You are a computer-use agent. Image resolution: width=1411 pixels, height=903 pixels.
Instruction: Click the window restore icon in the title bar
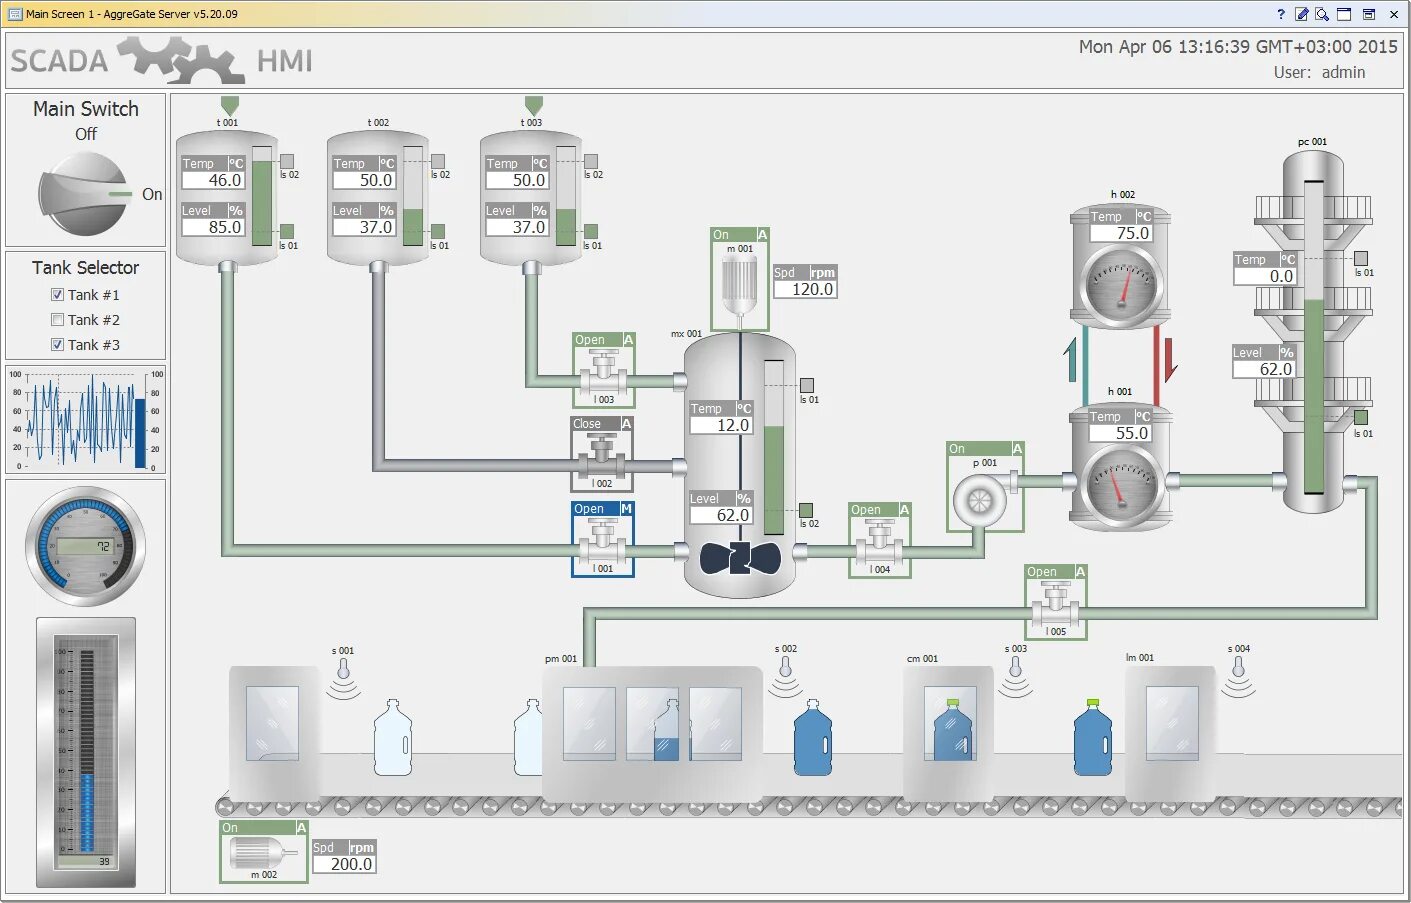[x=1369, y=14]
